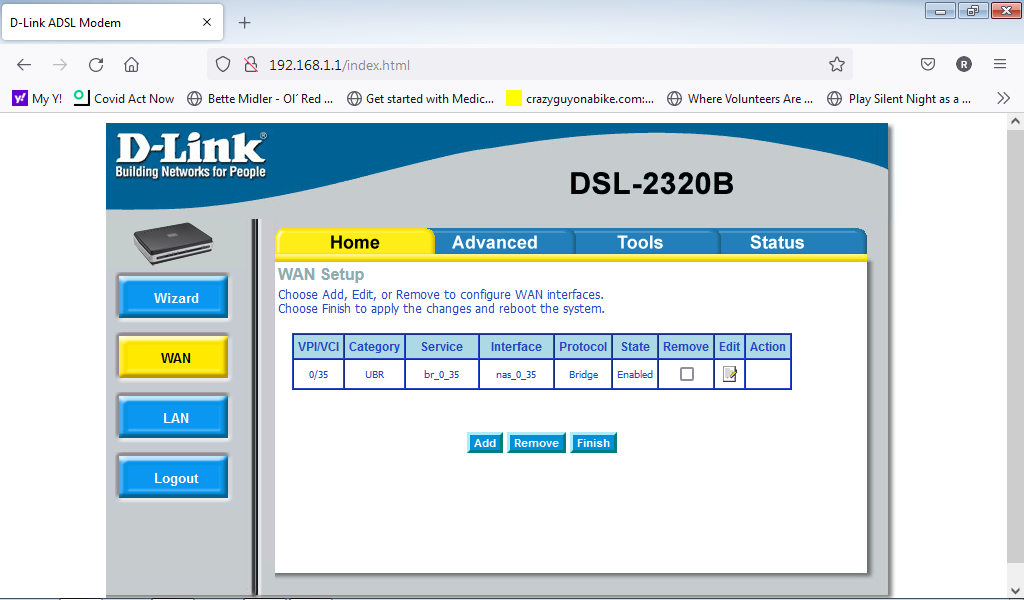Tick the Remove checkbox for 0/35 row
Viewport: 1024px width, 600px height.
pos(686,374)
